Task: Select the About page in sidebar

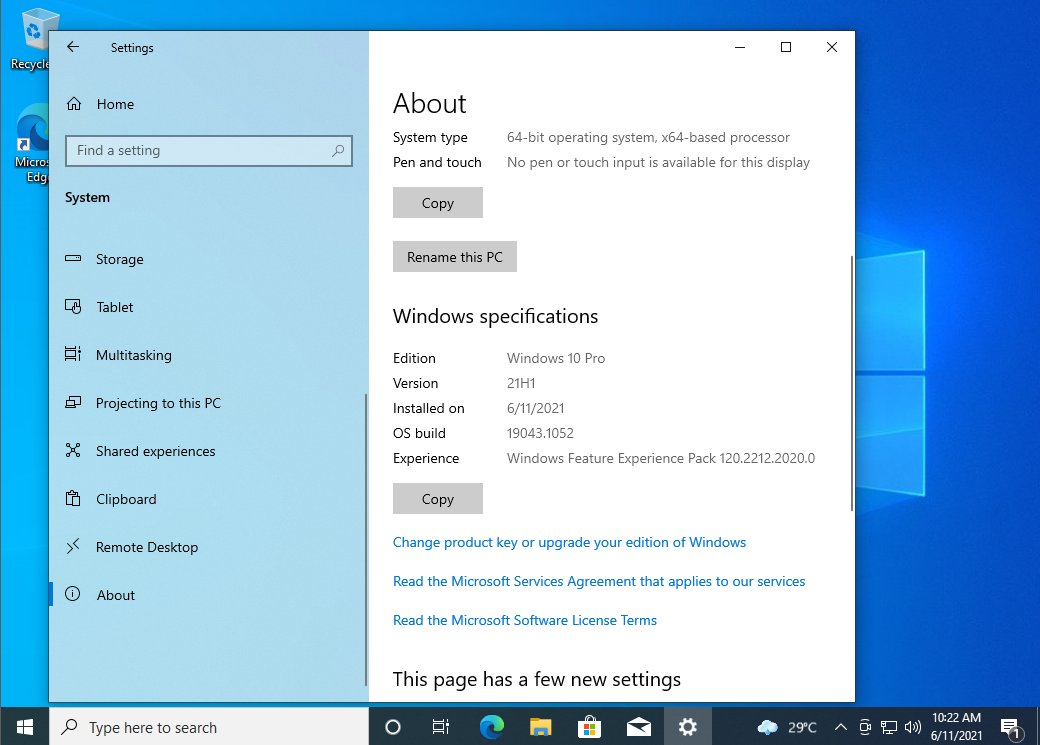Action: coord(209,595)
